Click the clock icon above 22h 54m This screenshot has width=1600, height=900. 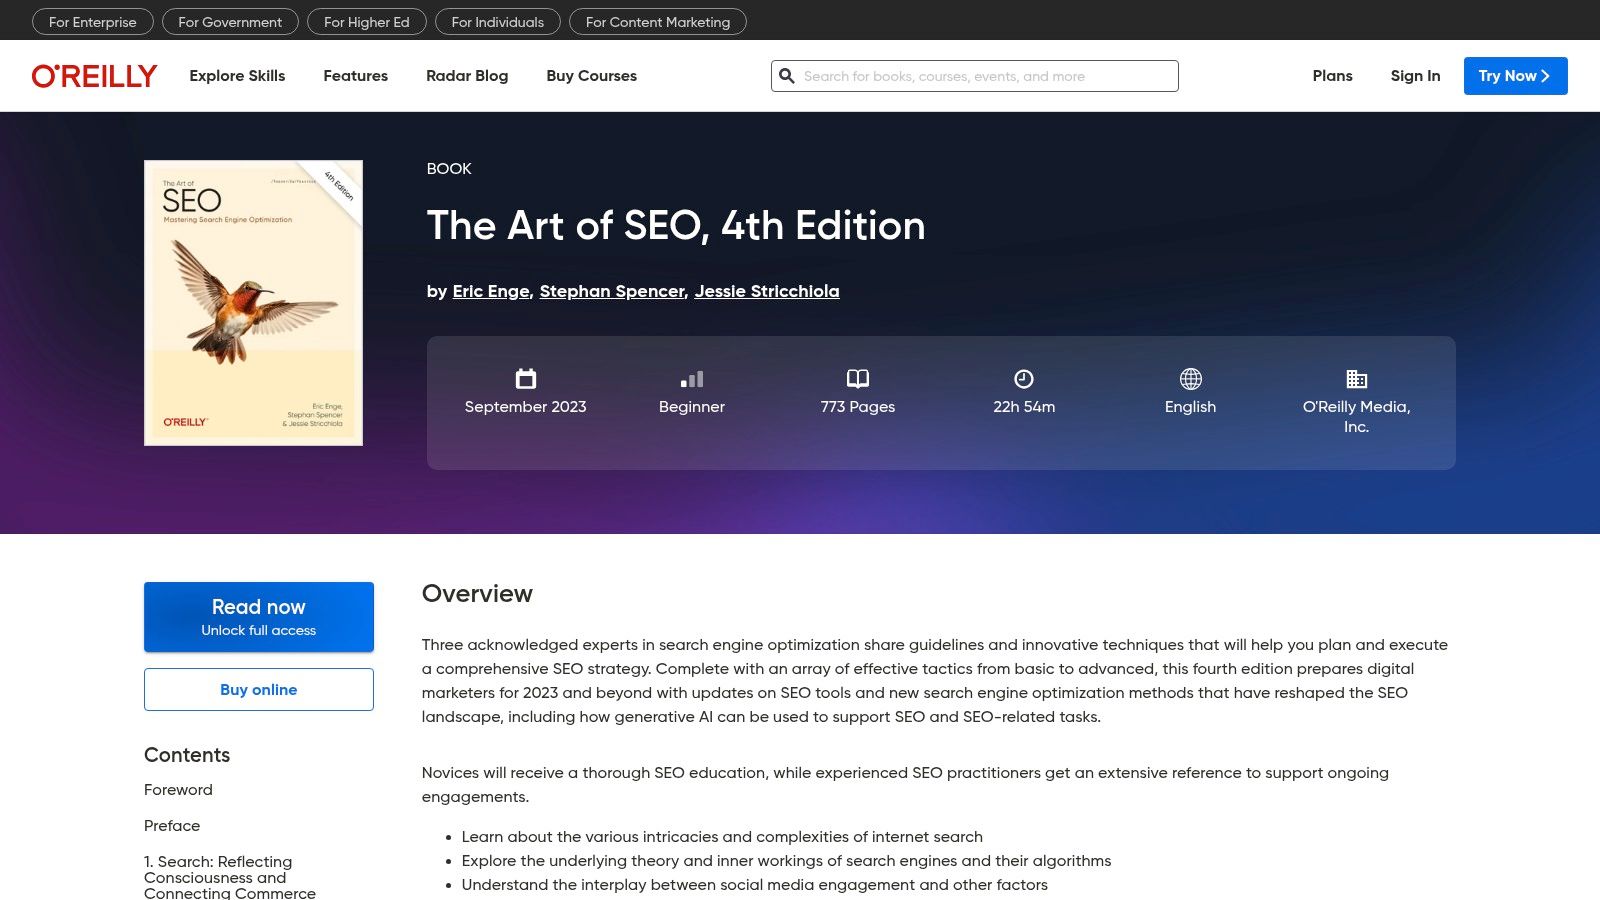tap(1024, 379)
